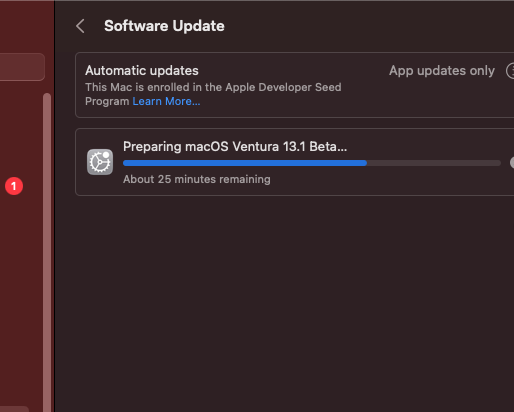This screenshot has height=412, width=514.
Task: Click the word Program before Learn More
Action: (107, 101)
